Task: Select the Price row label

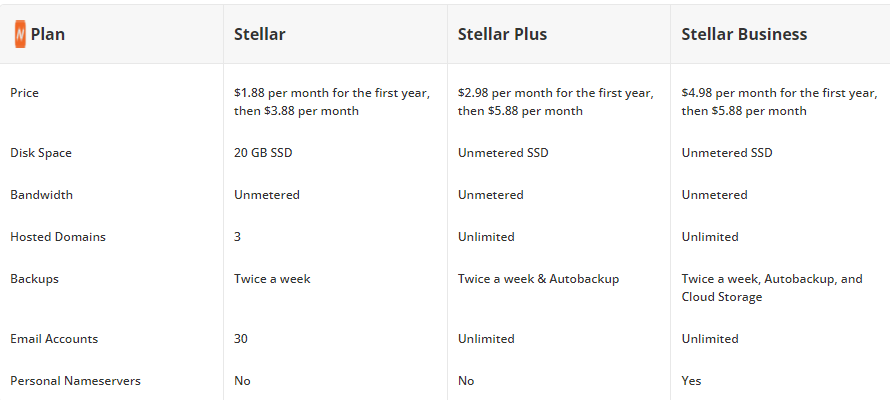Action: coord(24,93)
